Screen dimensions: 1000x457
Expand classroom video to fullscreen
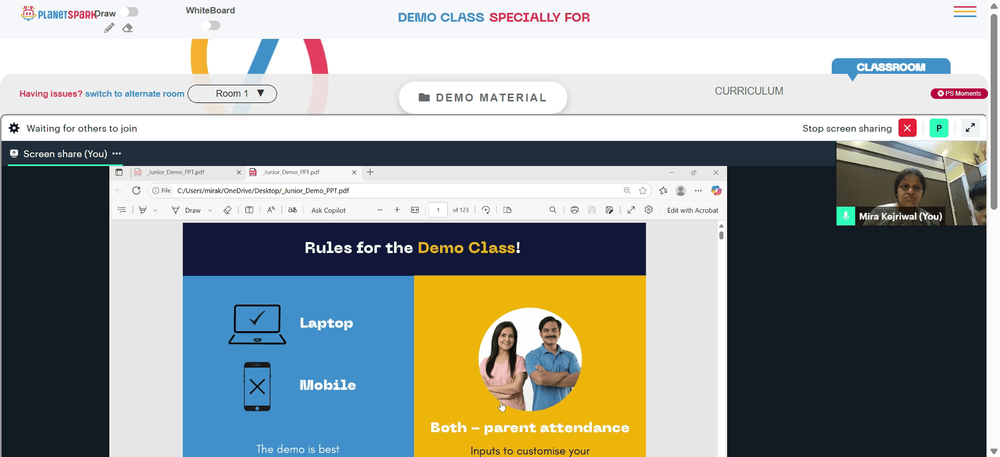970,128
